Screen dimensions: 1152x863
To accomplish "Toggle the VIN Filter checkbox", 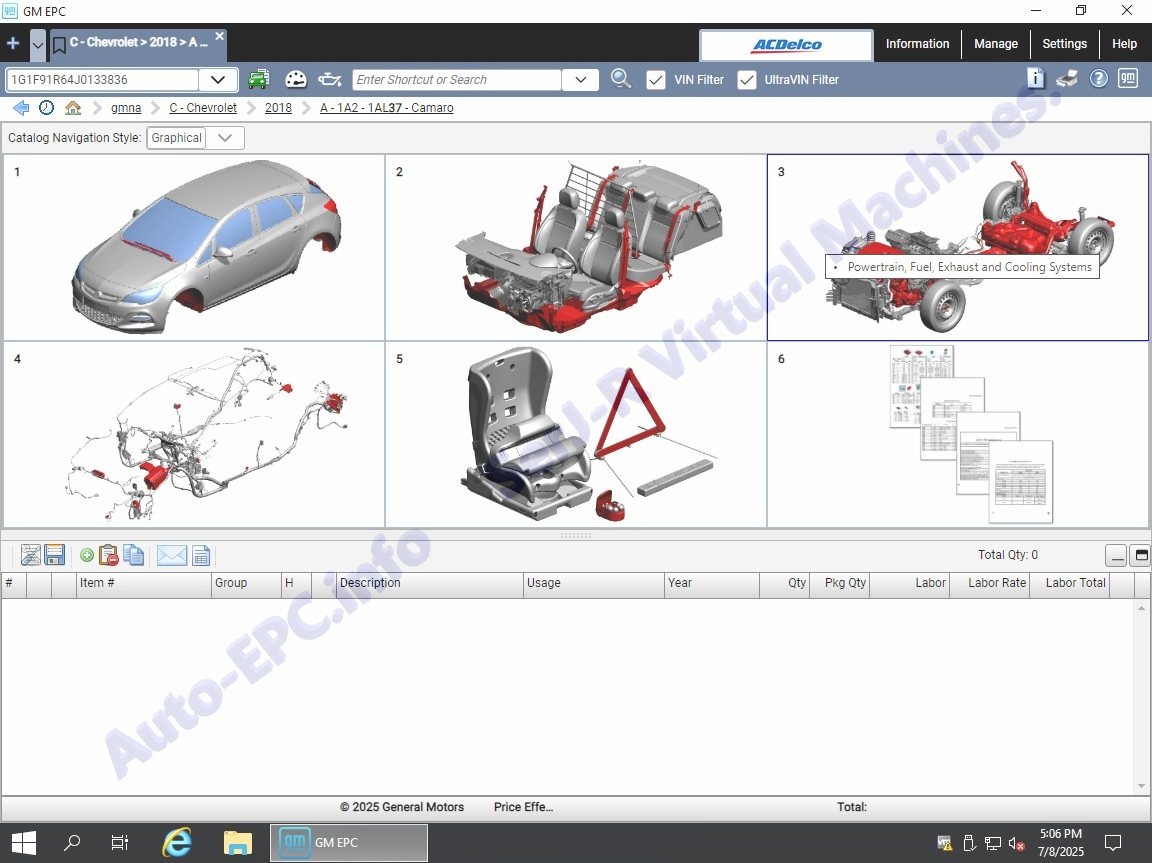I will pos(656,80).
